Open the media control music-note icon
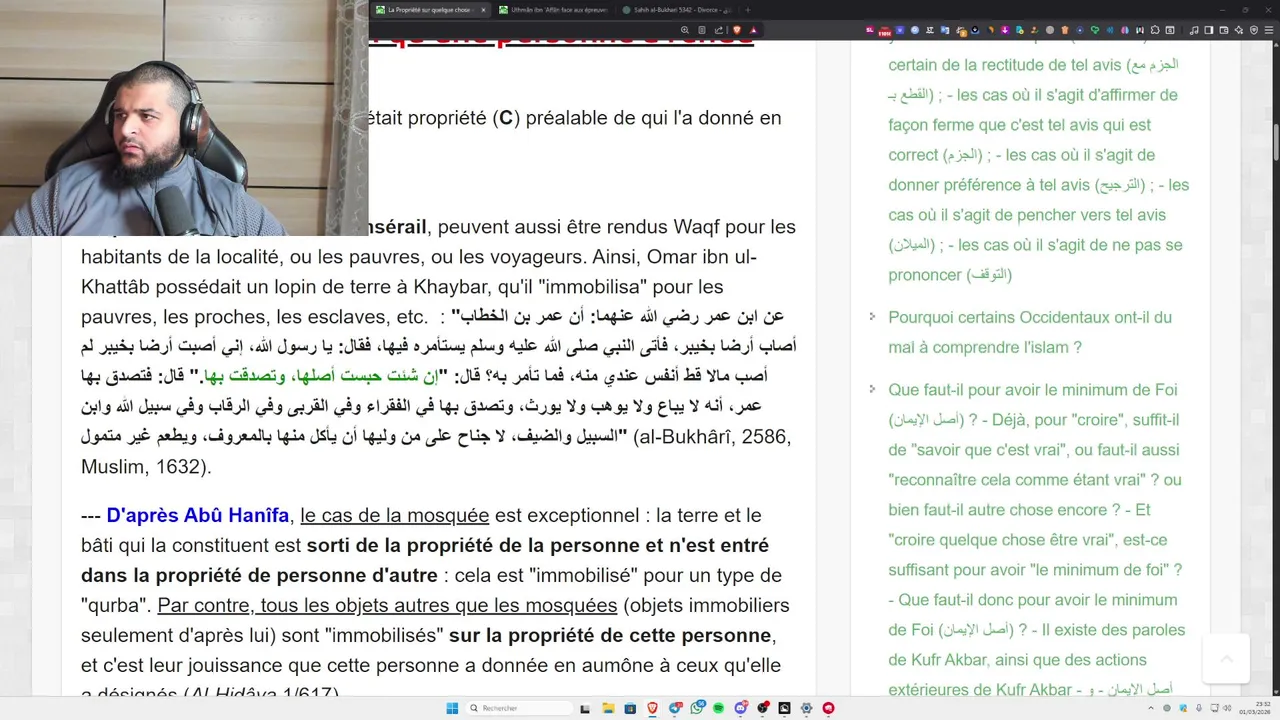The height and width of the screenshot is (720, 1280). click(x=1194, y=30)
